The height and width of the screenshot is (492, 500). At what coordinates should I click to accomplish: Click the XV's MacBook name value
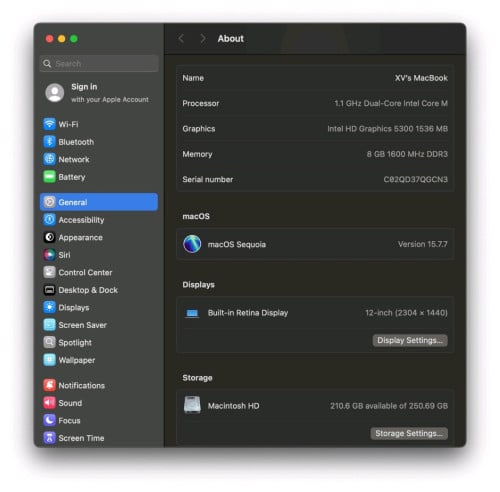click(421, 78)
